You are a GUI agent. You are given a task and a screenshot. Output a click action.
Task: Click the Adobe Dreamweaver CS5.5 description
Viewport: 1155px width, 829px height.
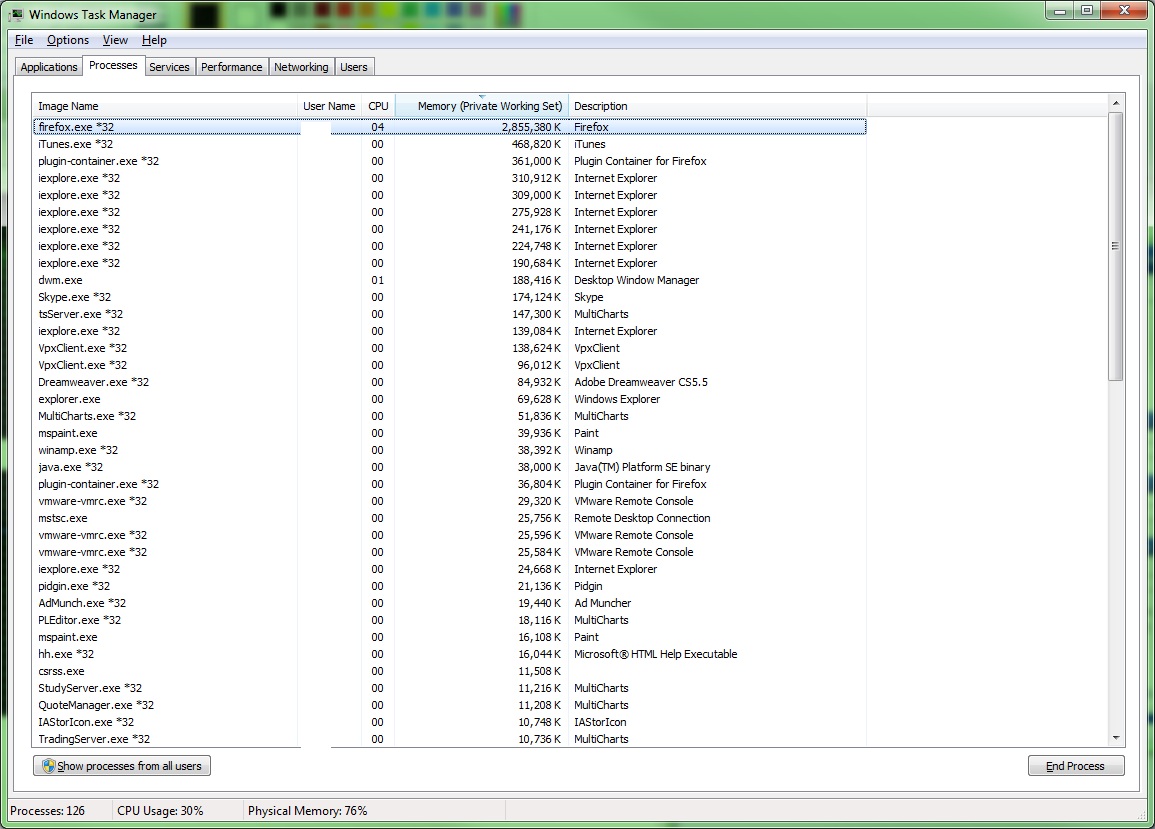point(641,382)
